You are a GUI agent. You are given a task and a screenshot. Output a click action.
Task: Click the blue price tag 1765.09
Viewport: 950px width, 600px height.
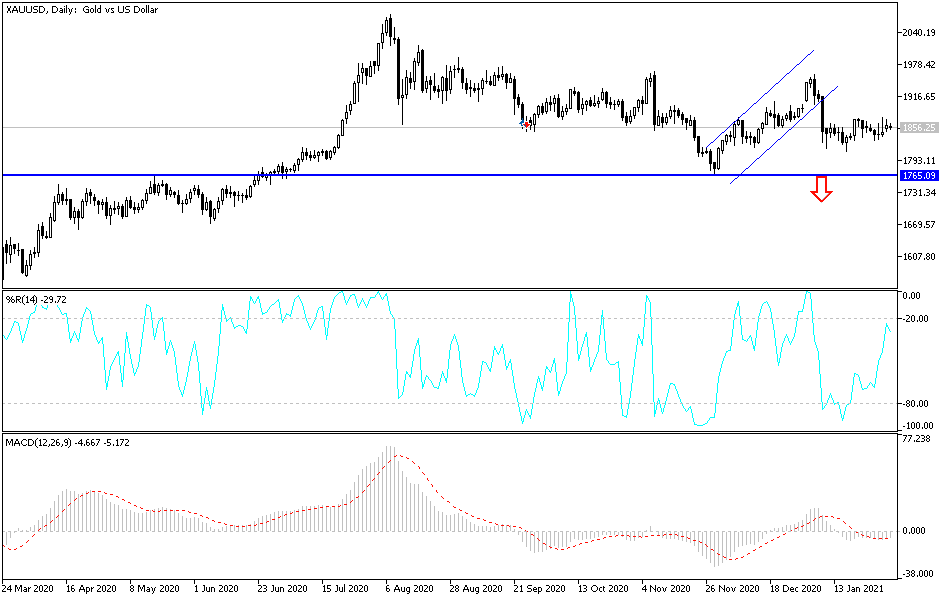click(x=920, y=176)
